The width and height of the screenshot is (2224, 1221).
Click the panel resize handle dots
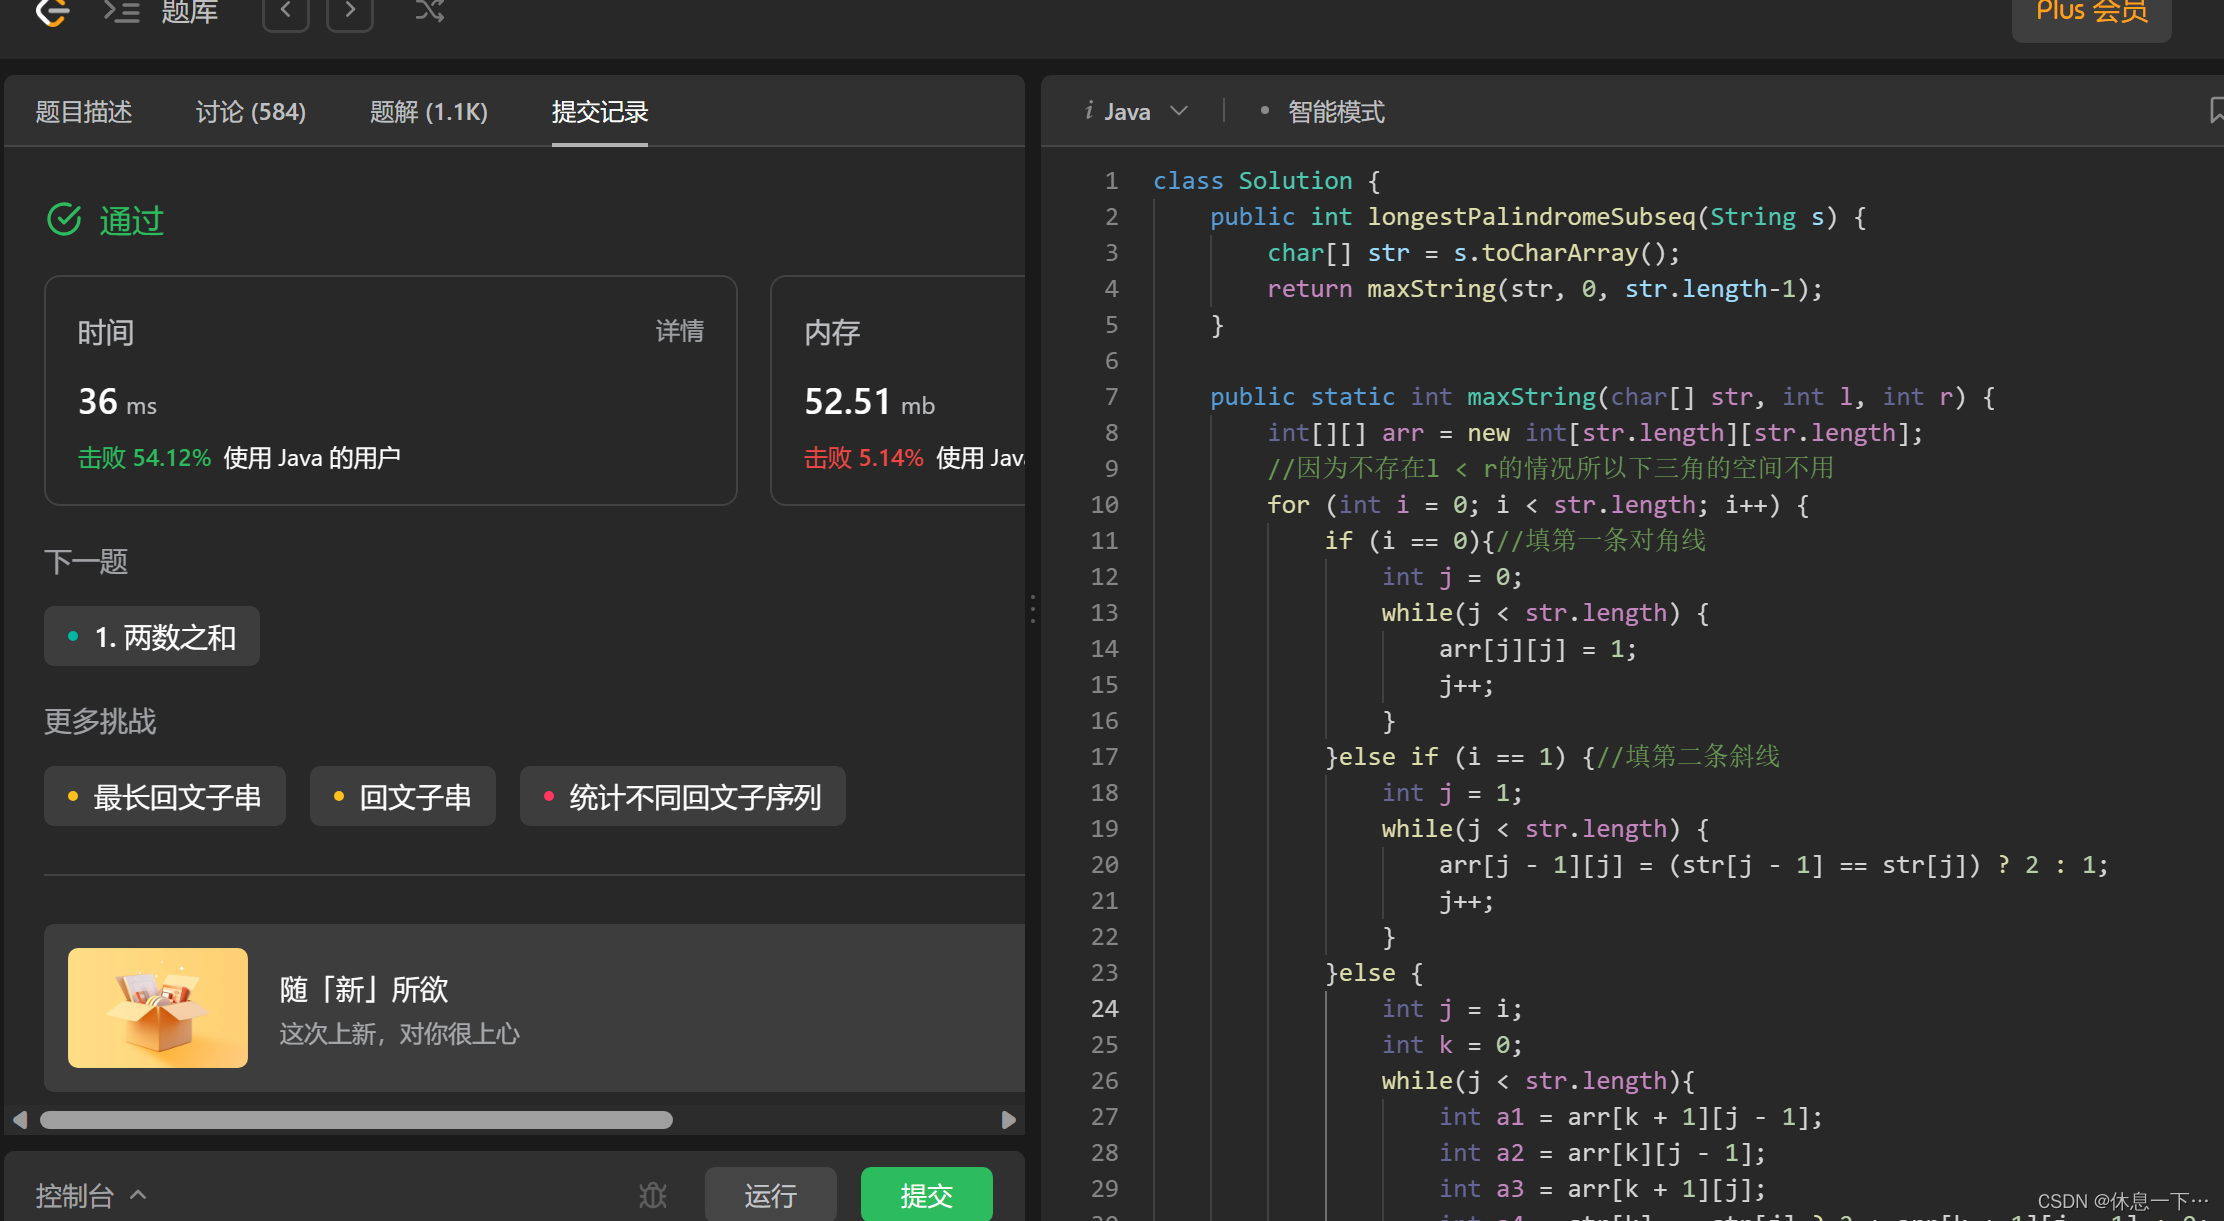[x=1033, y=609]
